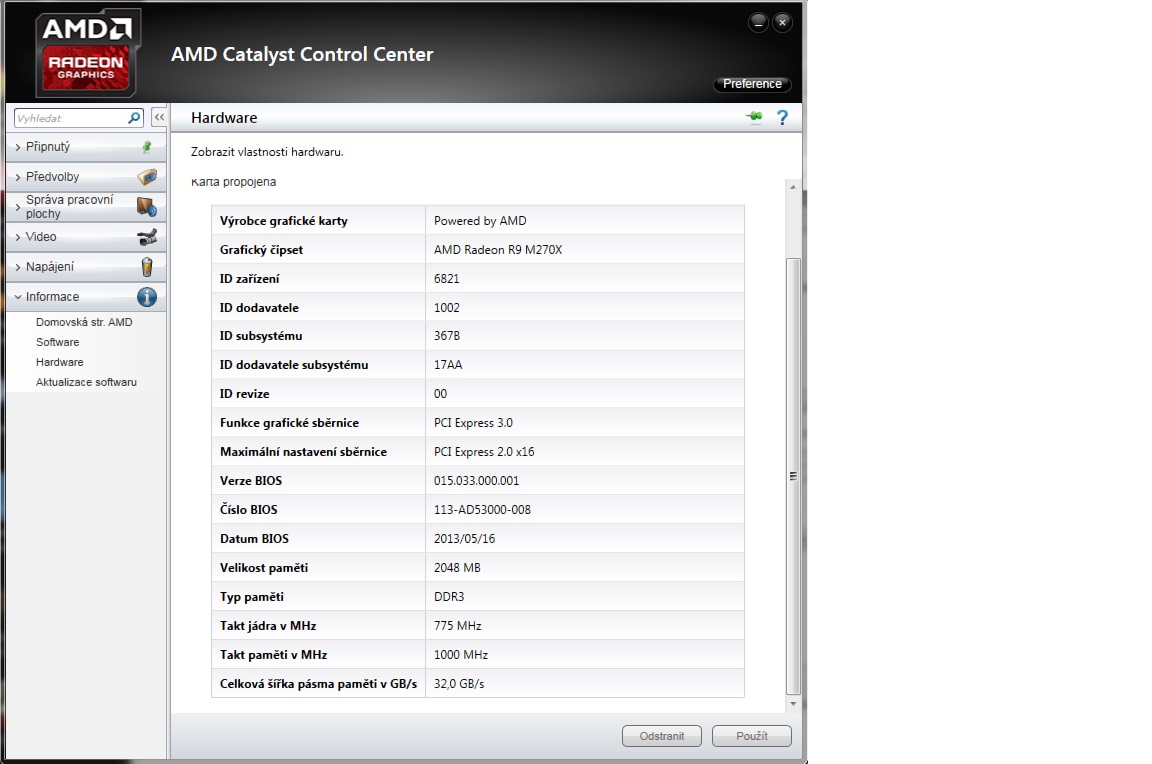Click the BIOS date 2013/05/16
This screenshot has width=1152, height=764.
coord(464,538)
